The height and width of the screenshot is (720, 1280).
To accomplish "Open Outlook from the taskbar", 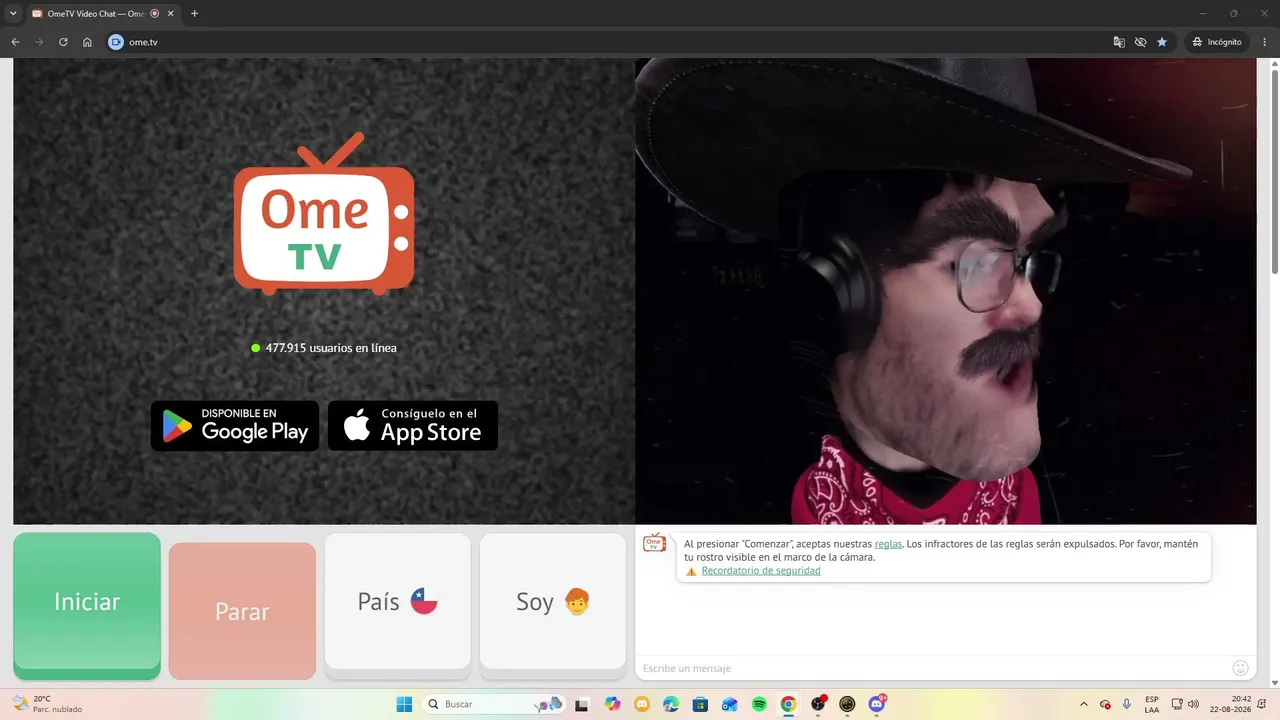I will (x=730, y=704).
